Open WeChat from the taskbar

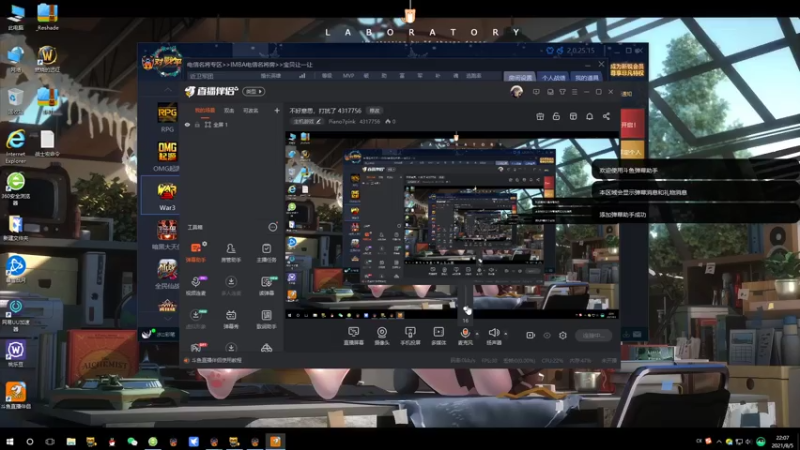132,441
